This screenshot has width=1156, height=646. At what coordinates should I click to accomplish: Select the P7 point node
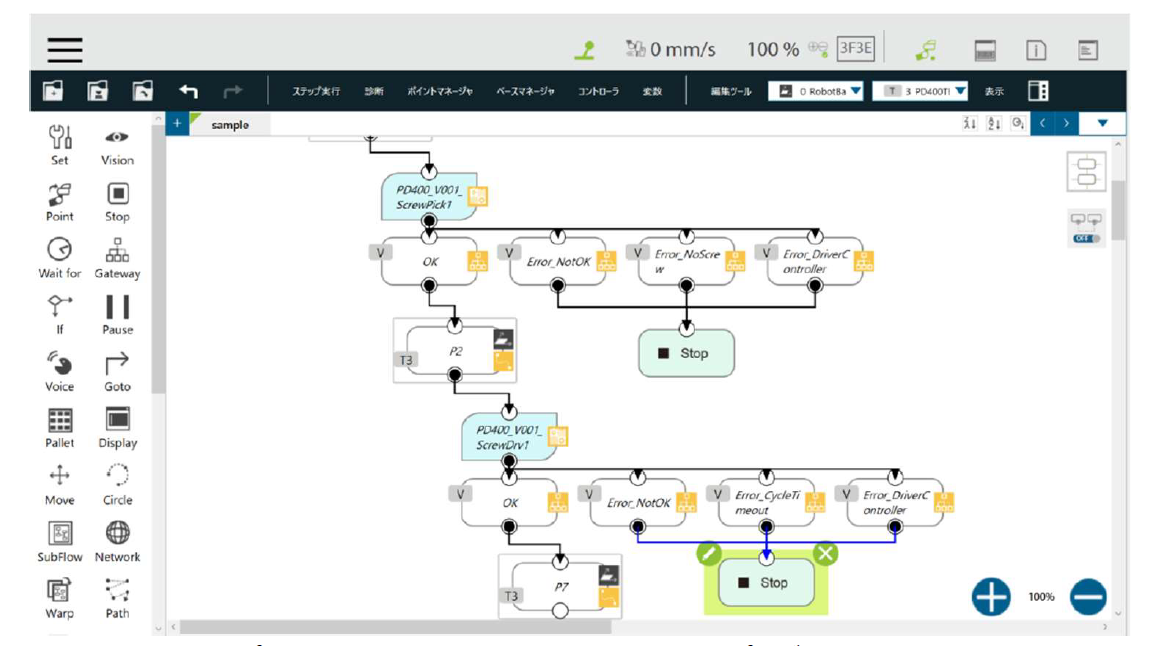(560, 587)
